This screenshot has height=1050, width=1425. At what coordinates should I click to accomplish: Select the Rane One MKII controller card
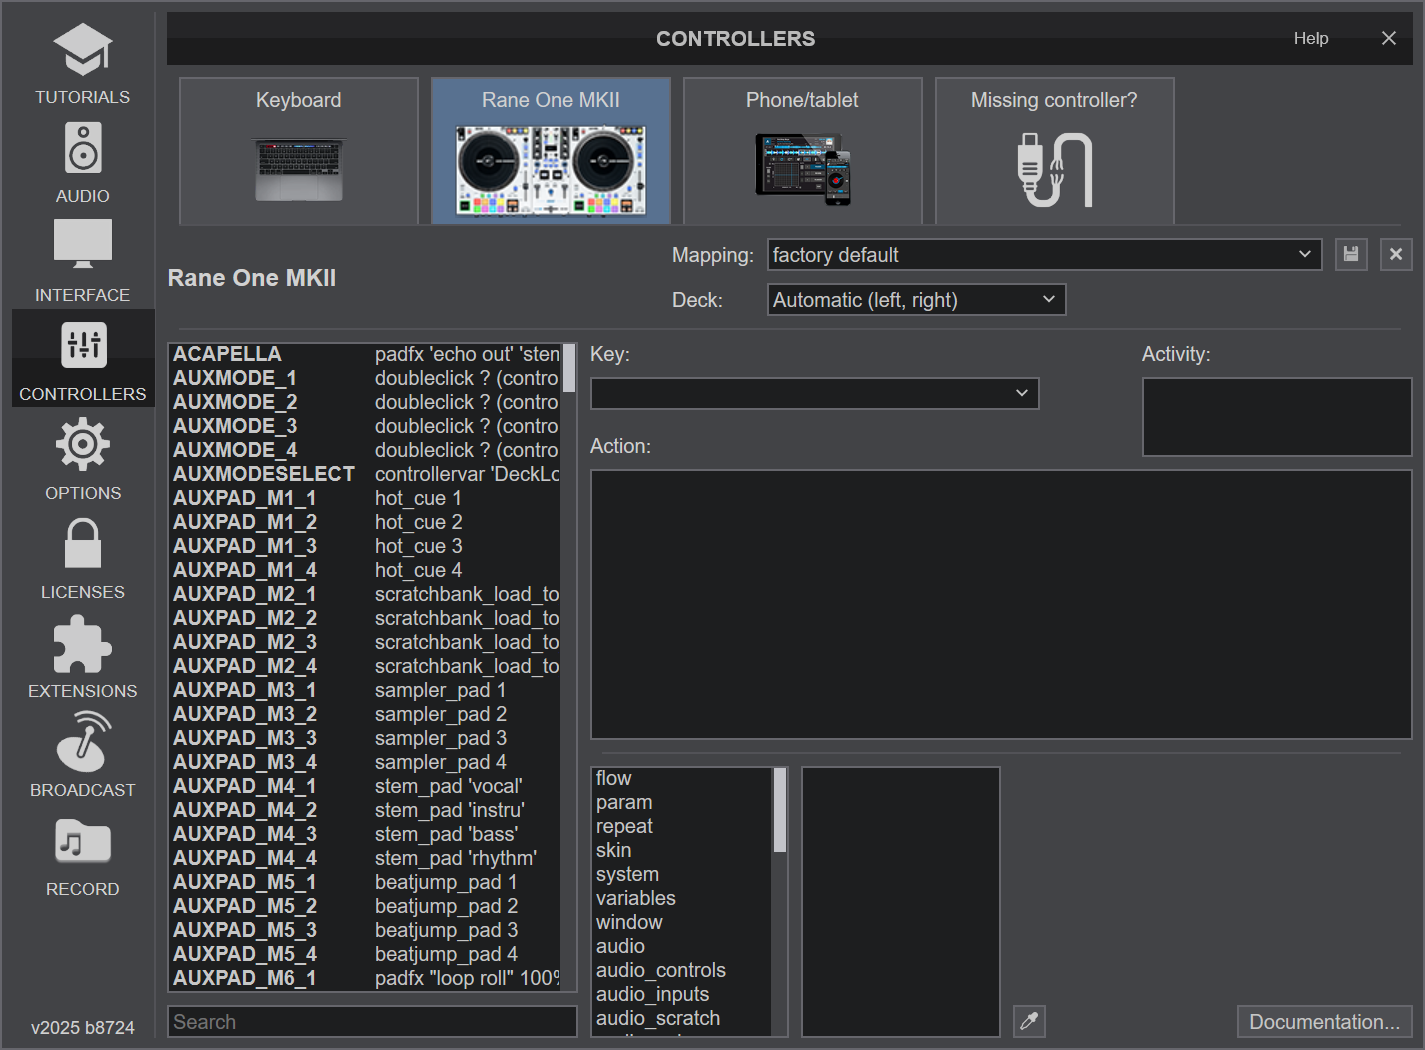[551, 151]
